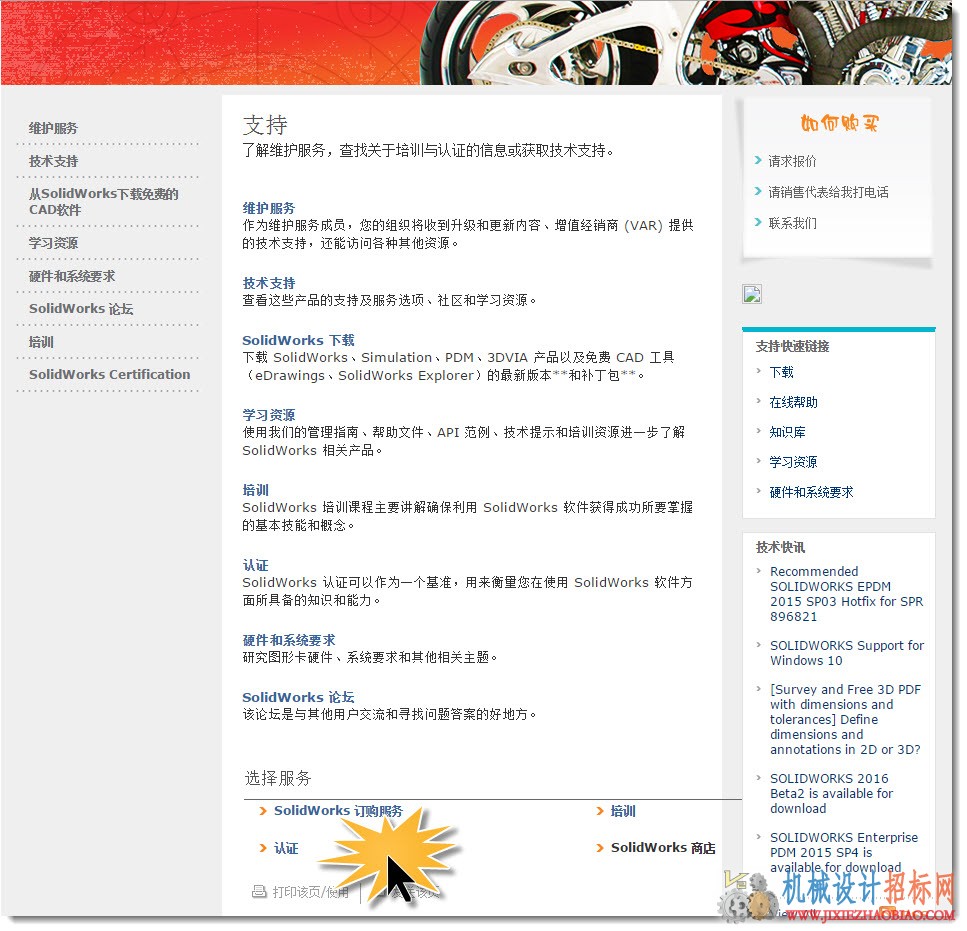Click orange arrow beside SolidWorks 订购服务
Screen dimensions: 967x931
click(263, 811)
